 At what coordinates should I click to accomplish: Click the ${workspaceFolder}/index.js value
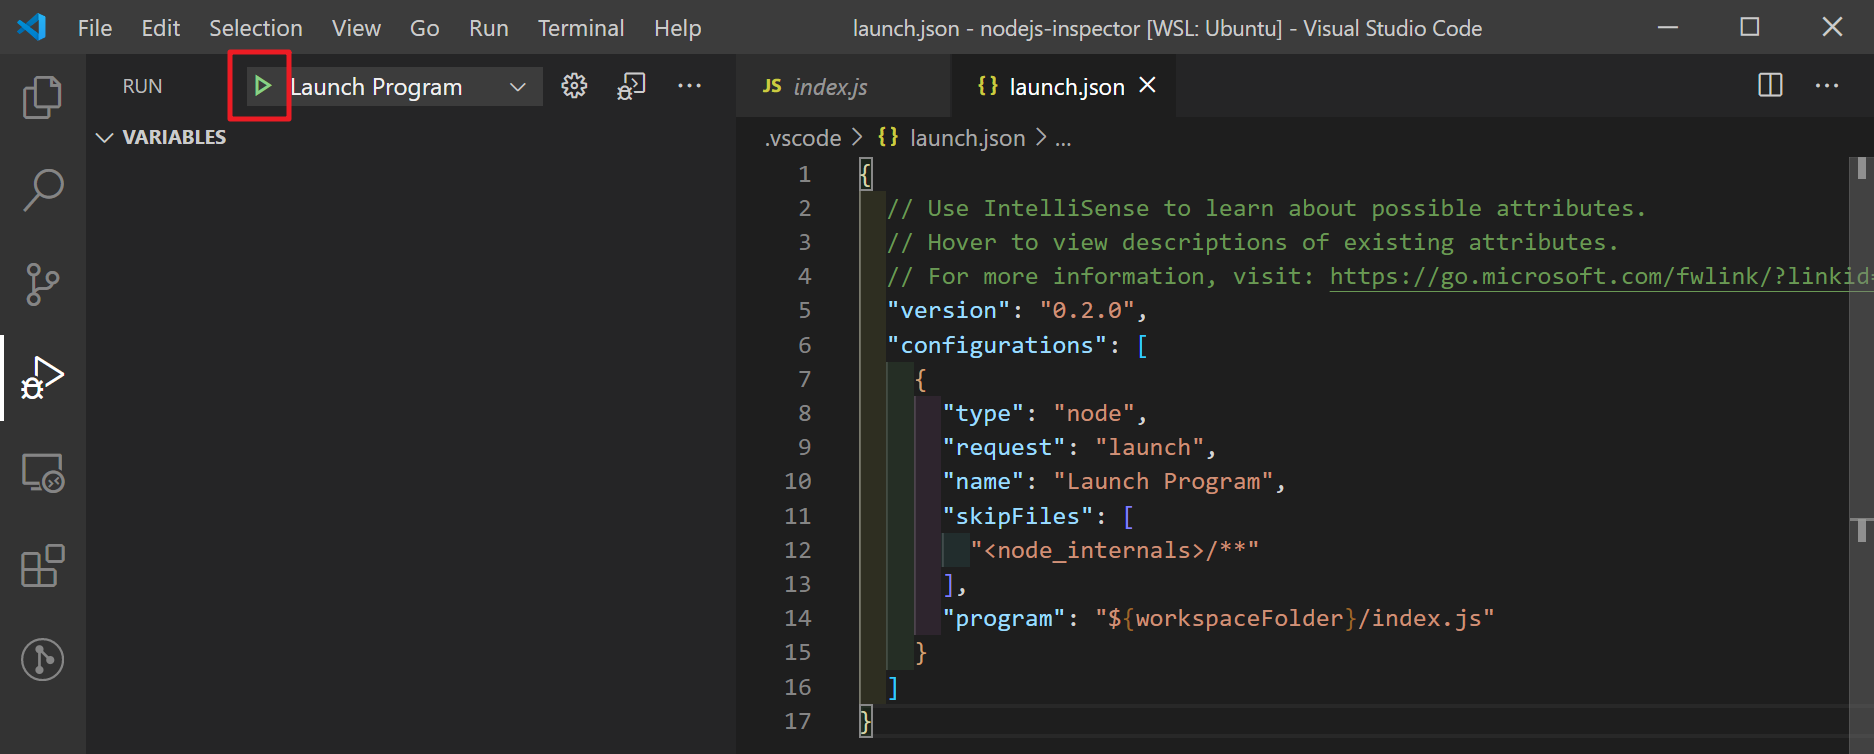pos(1294,618)
